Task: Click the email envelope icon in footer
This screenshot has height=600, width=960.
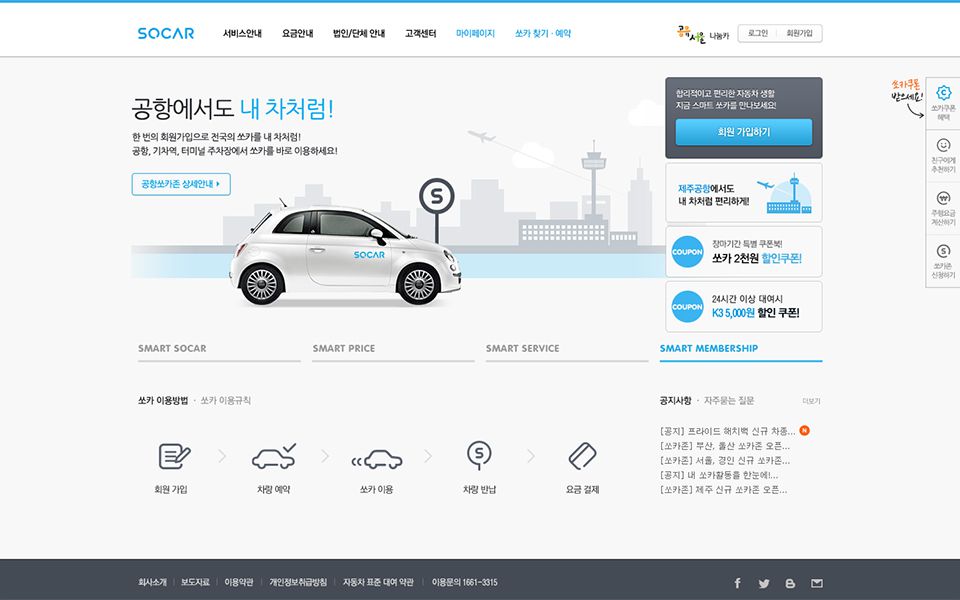Action: 817,583
